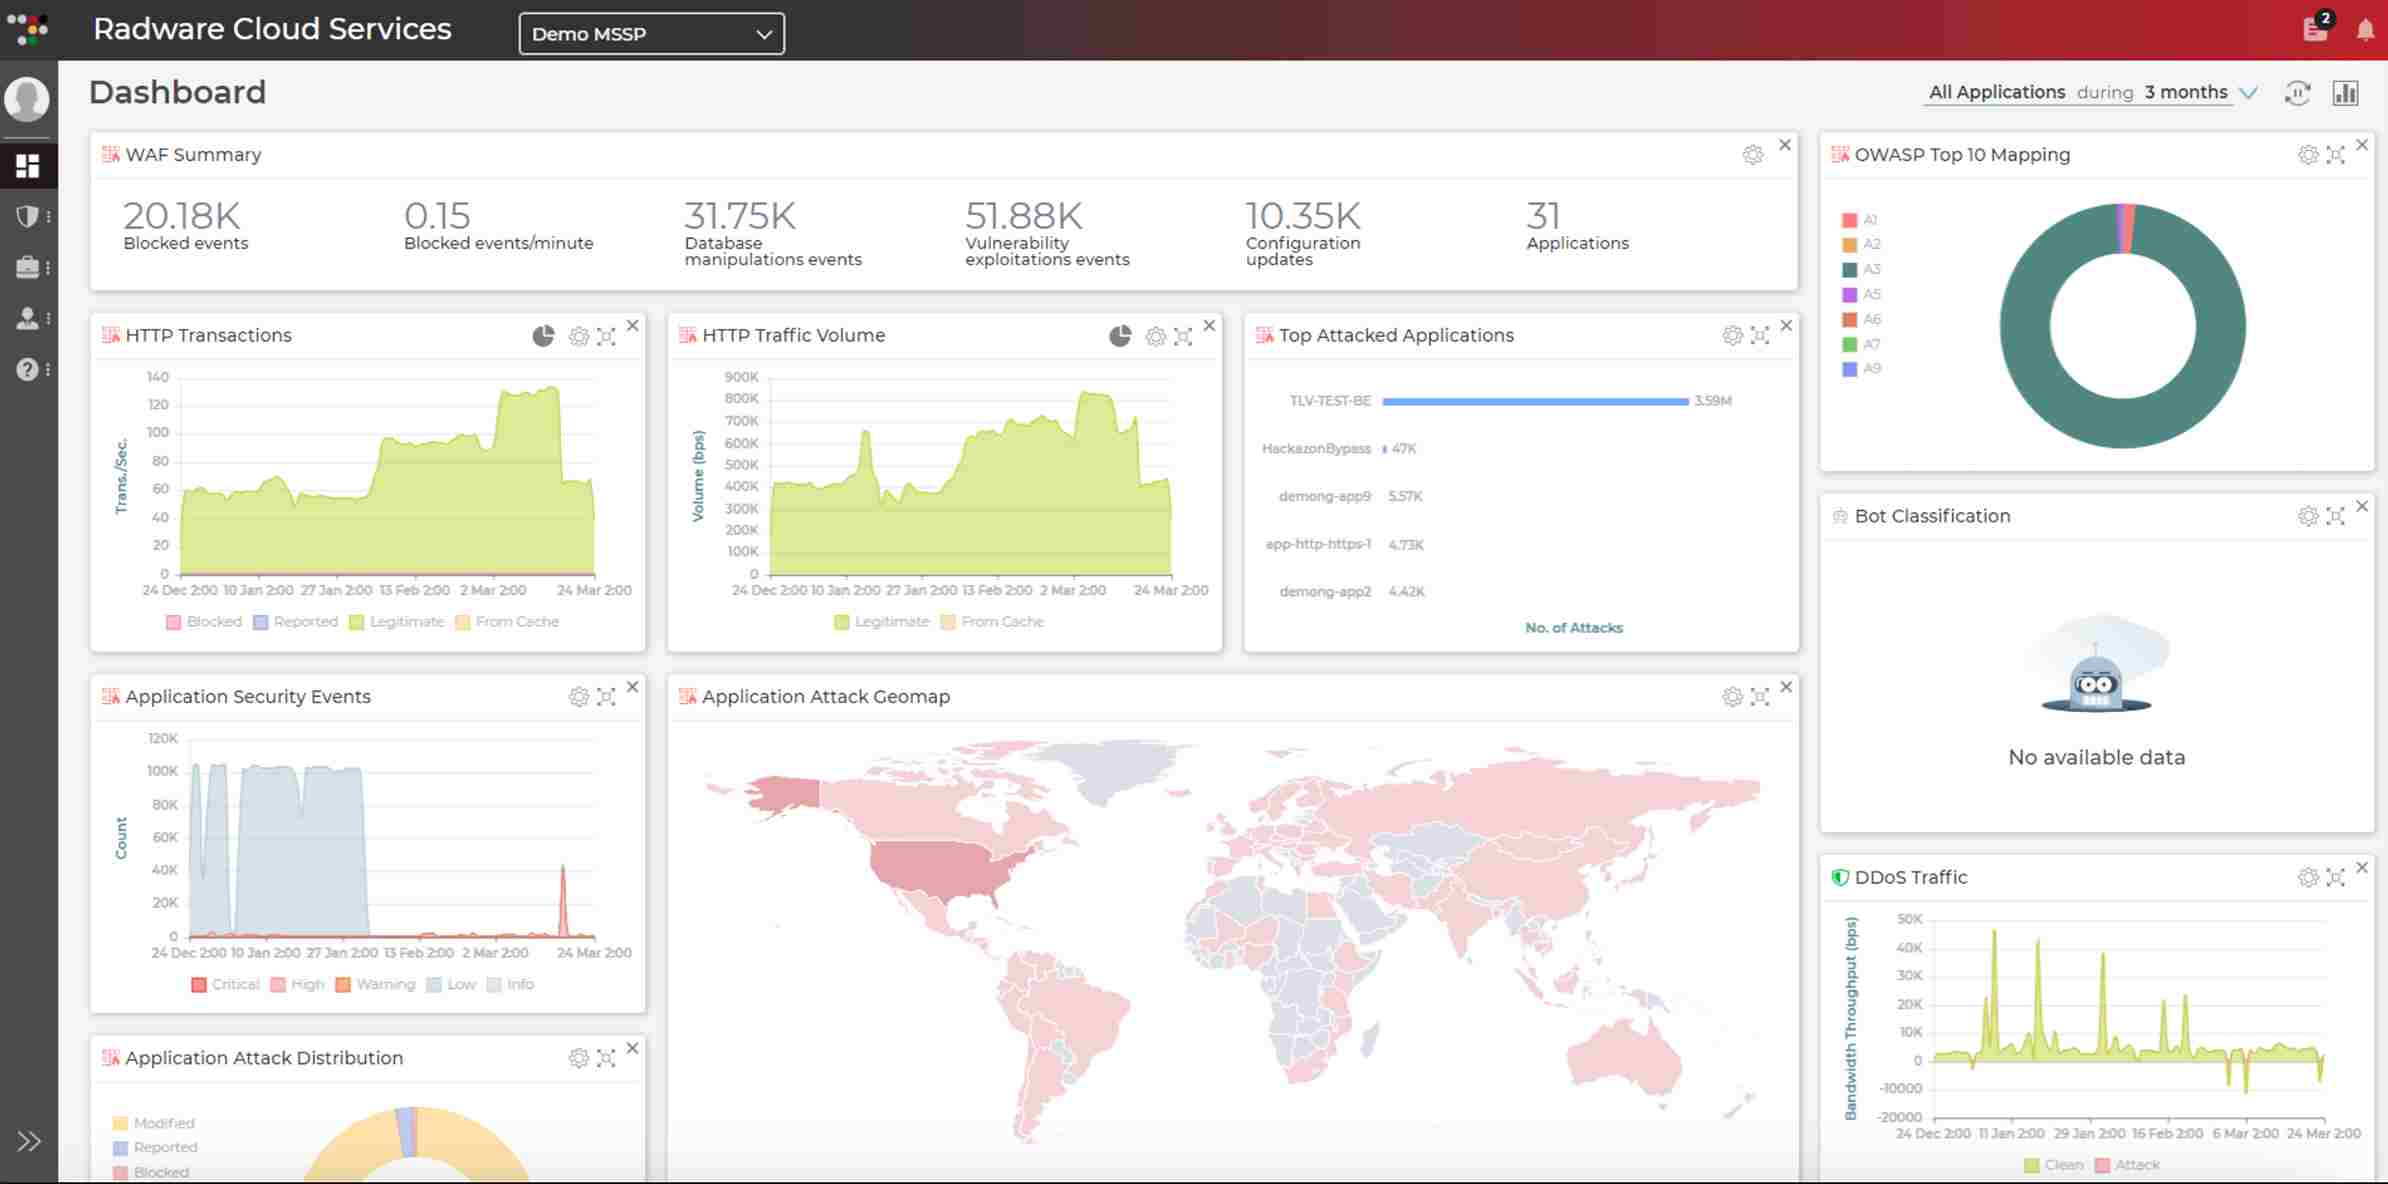Viewport: 2388px width, 1184px height.
Task: Toggle pie chart view on HTTP Traffic Volume widget
Action: [1117, 336]
